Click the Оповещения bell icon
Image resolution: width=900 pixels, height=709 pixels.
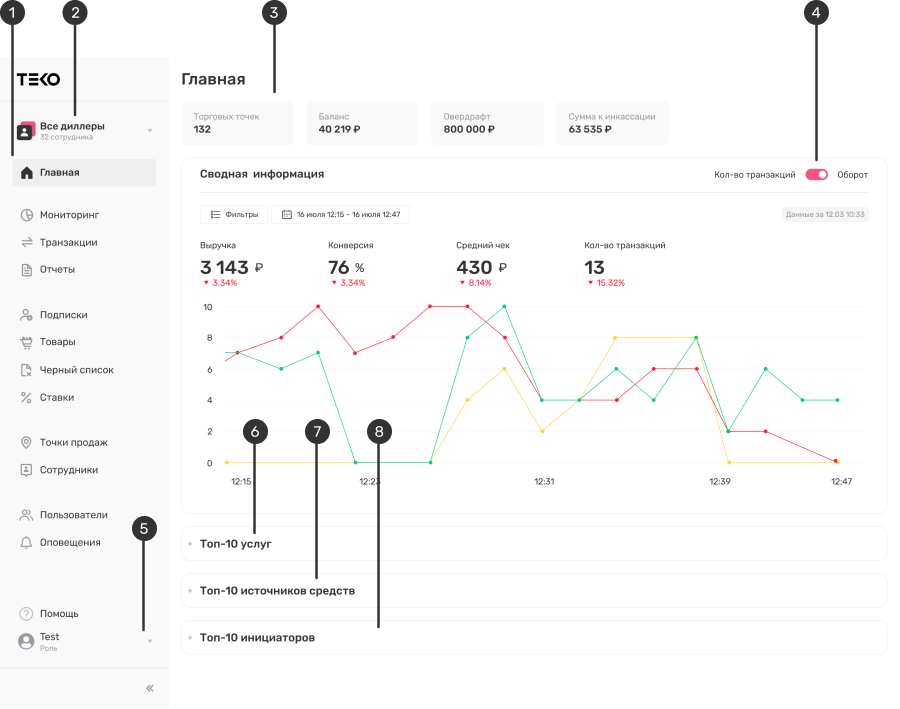click(x=26, y=543)
